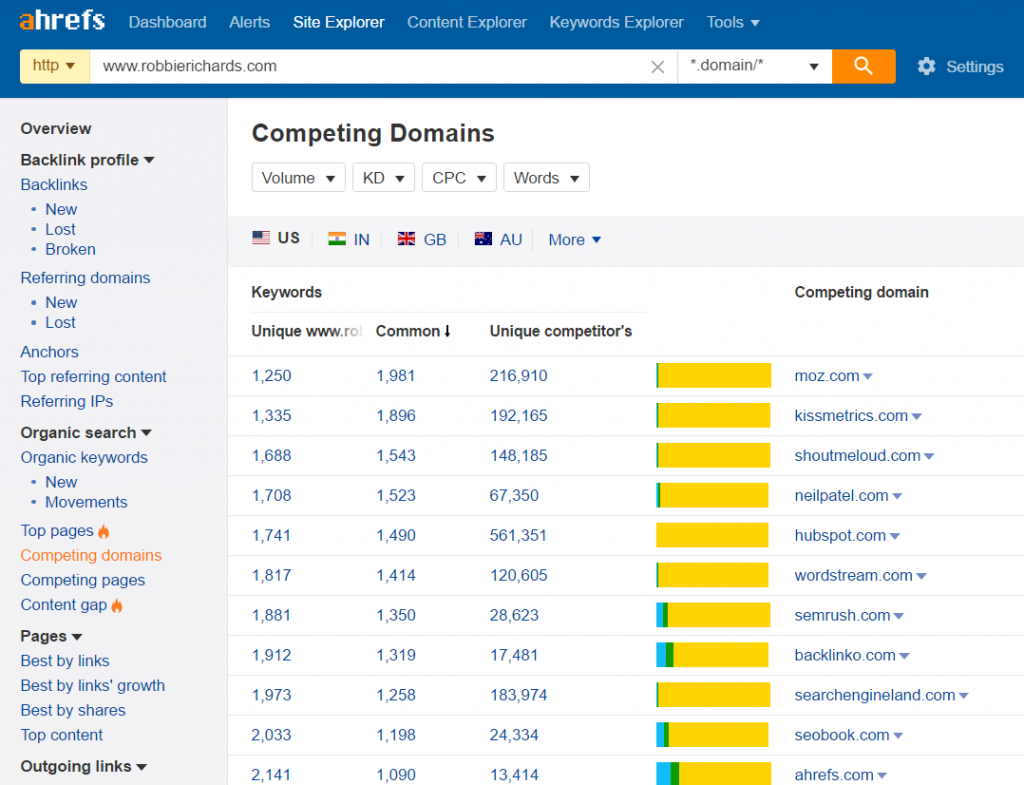The image size is (1024, 785).
Task: Click the backlinko.com keyword overlap bar
Action: [x=712, y=655]
